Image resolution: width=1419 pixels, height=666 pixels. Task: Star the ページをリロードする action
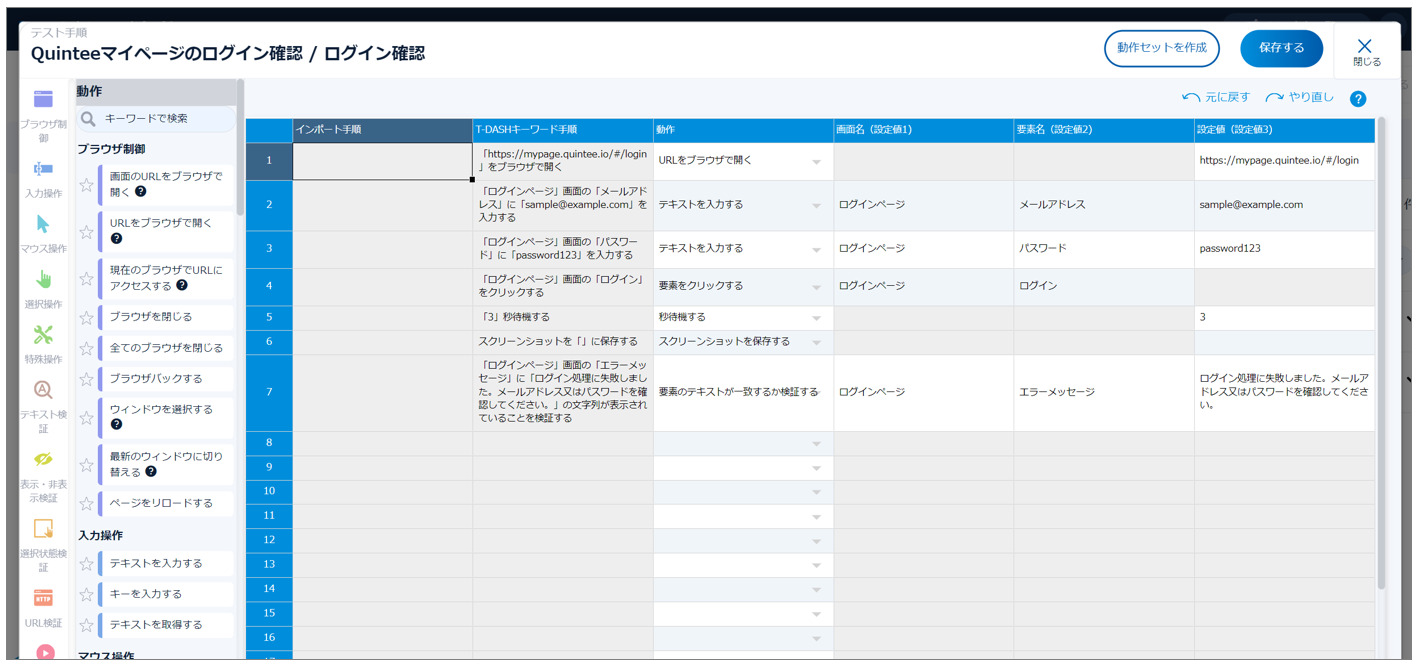pos(87,504)
